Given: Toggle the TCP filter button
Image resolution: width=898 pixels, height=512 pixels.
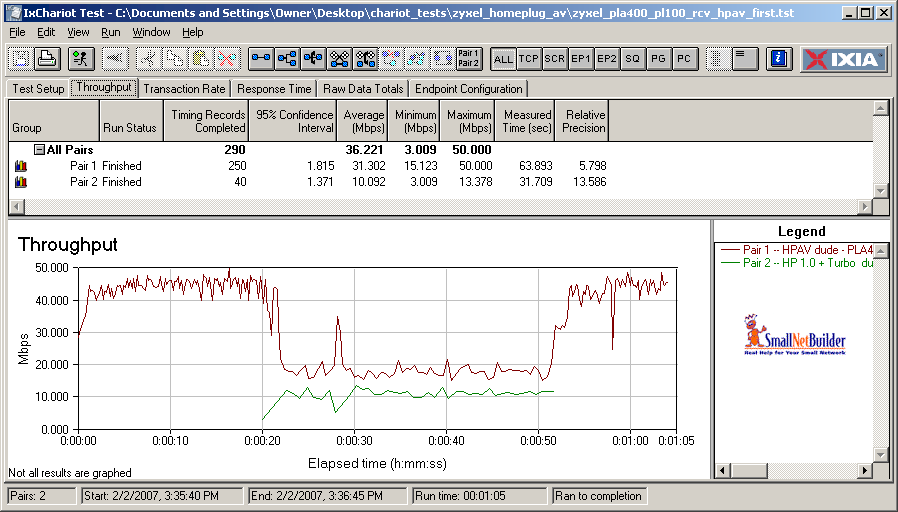Looking at the screenshot, I should tap(529, 59).
